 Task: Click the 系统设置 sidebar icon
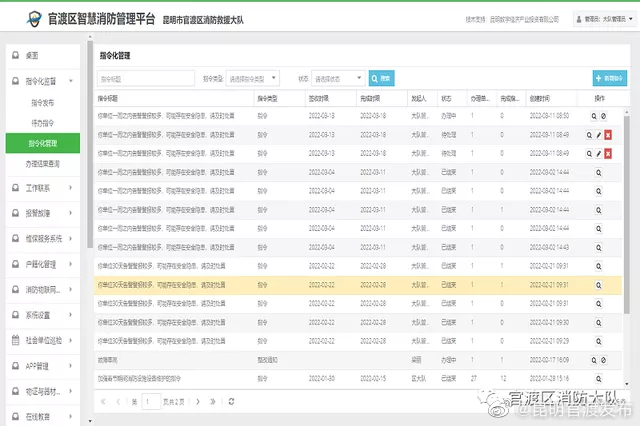click(x=16, y=315)
